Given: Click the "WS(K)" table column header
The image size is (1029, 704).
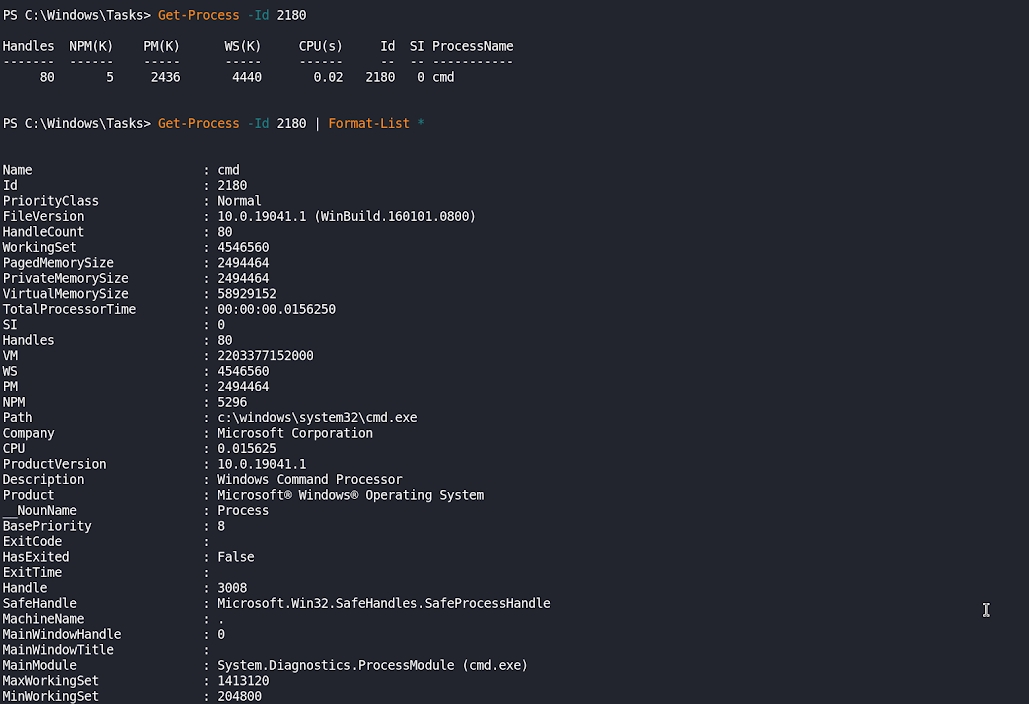Looking at the screenshot, I should tap(243, 46).
